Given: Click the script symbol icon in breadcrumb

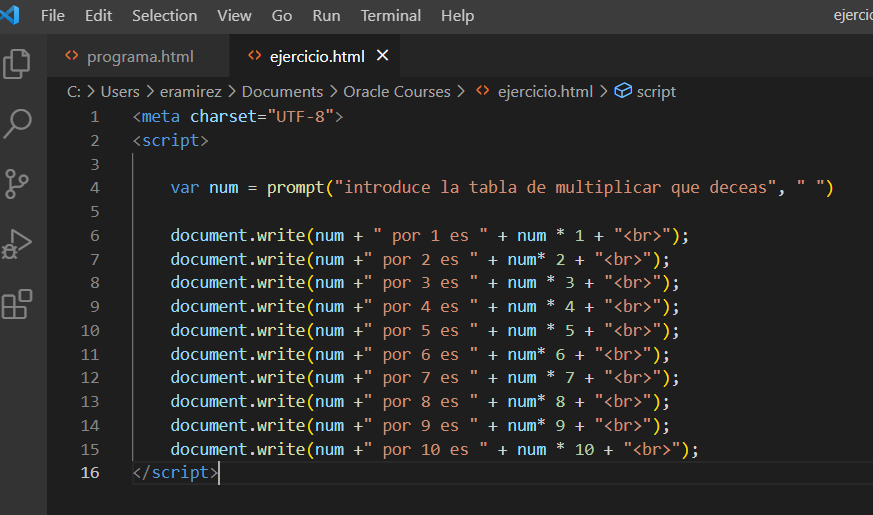Looking at the screenshot, I should (x=623, y=91).
